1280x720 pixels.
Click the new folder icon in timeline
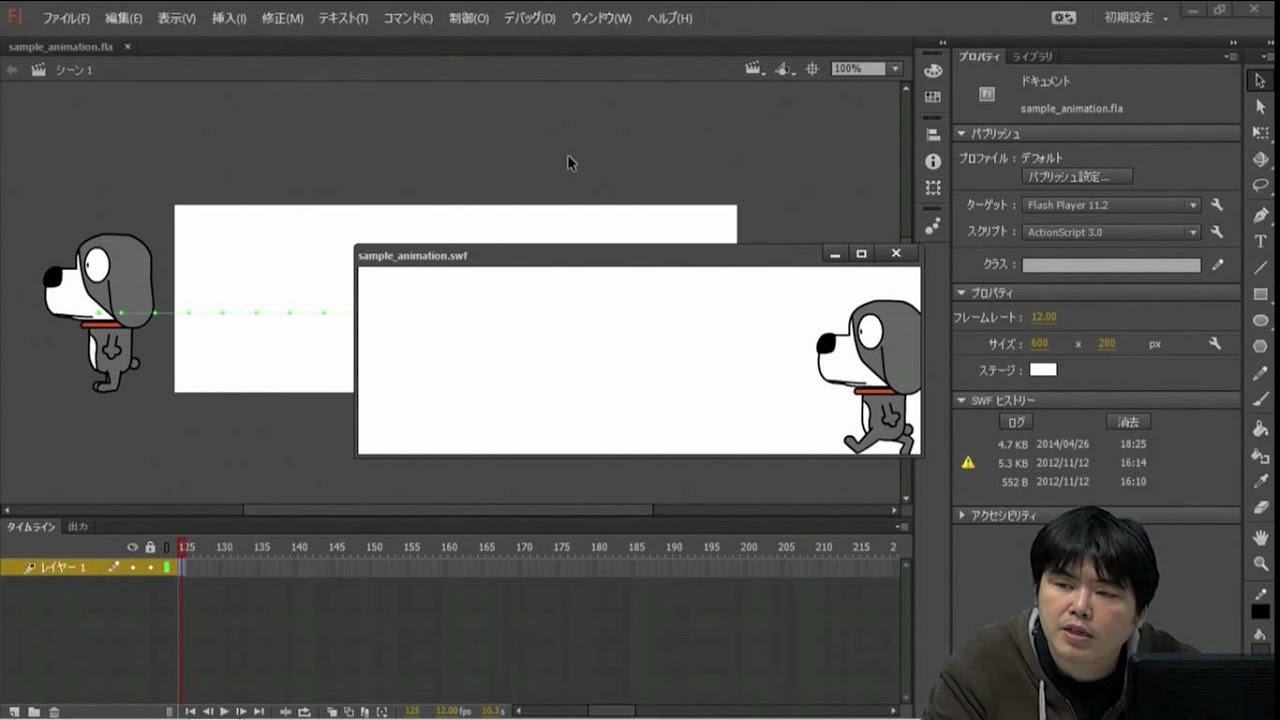pos(34,711)
